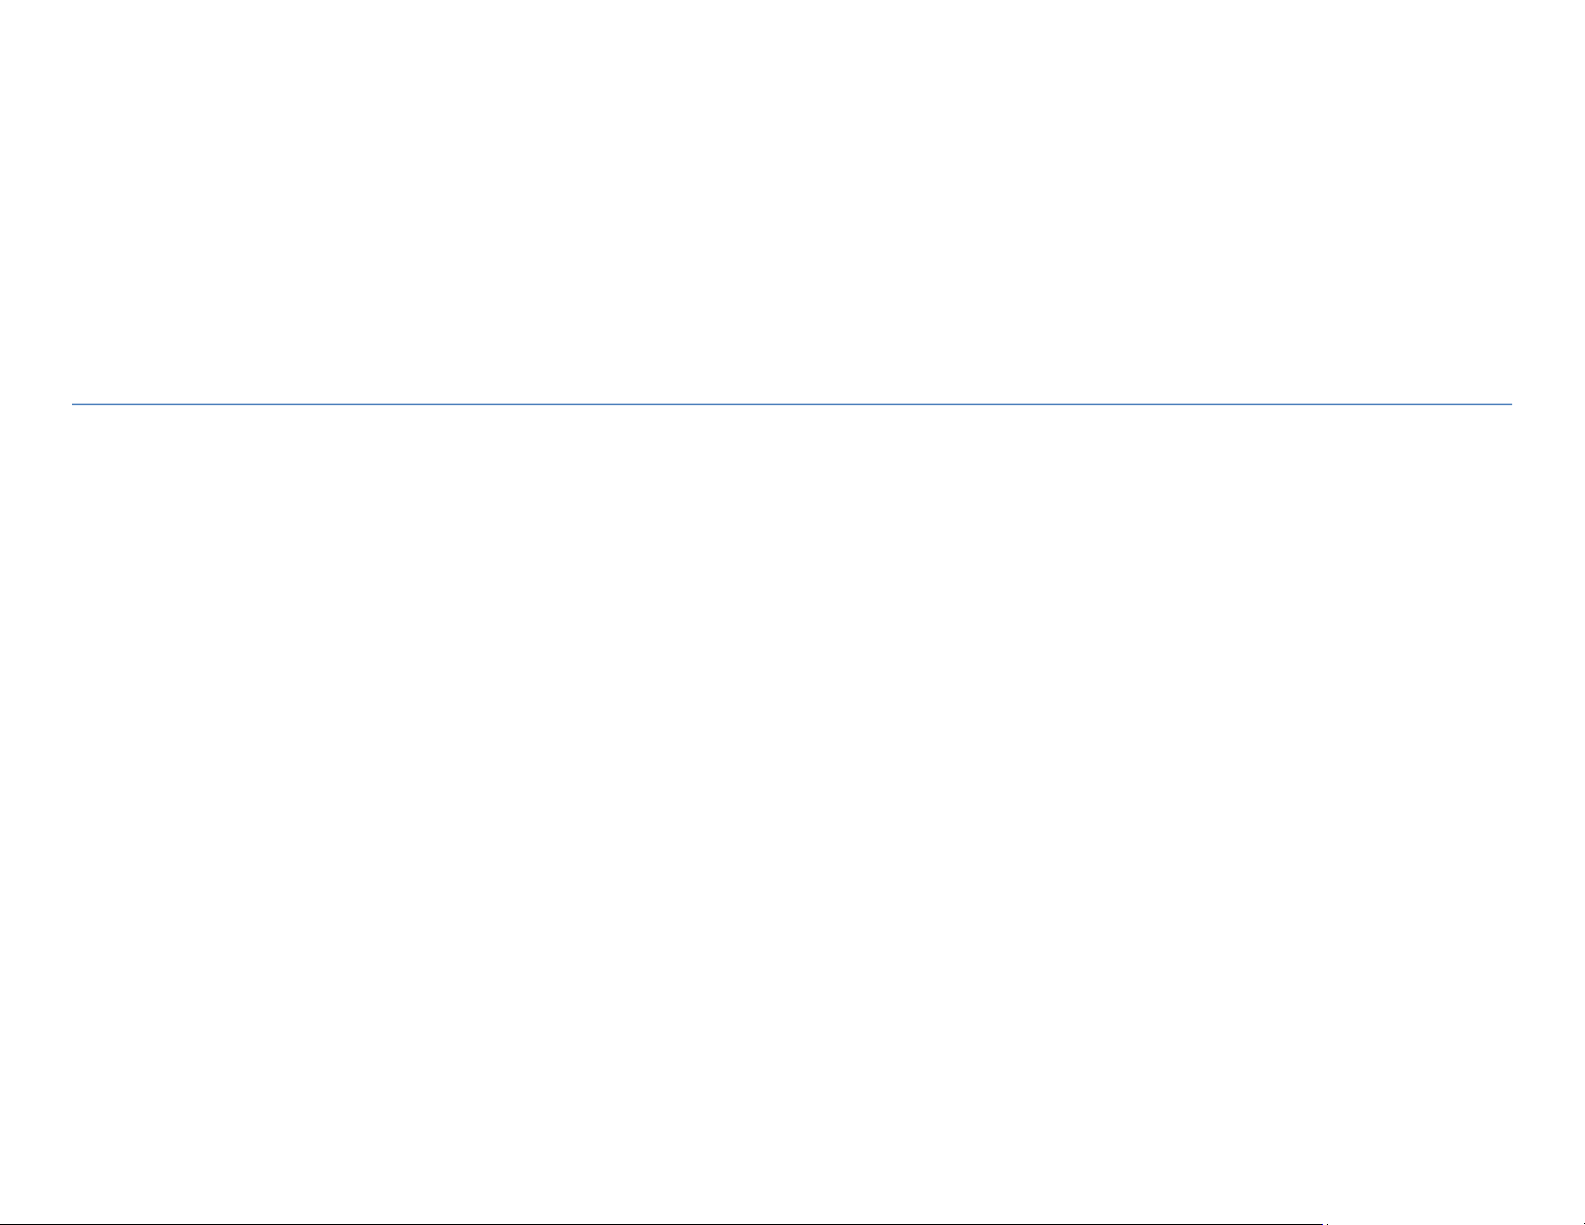Click the empty white area below the blue line
Viewport: 1585px width, 1225px height.
(791, 800)
